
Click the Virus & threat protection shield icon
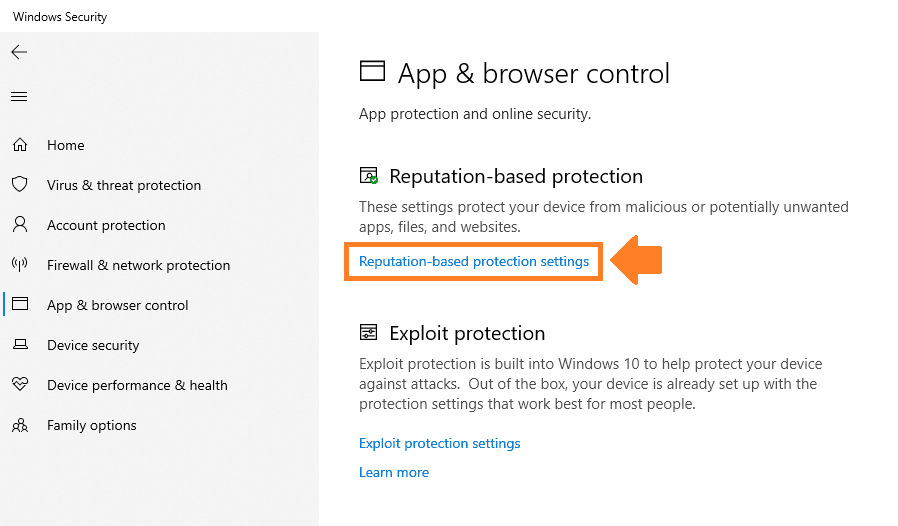point(20,185)
